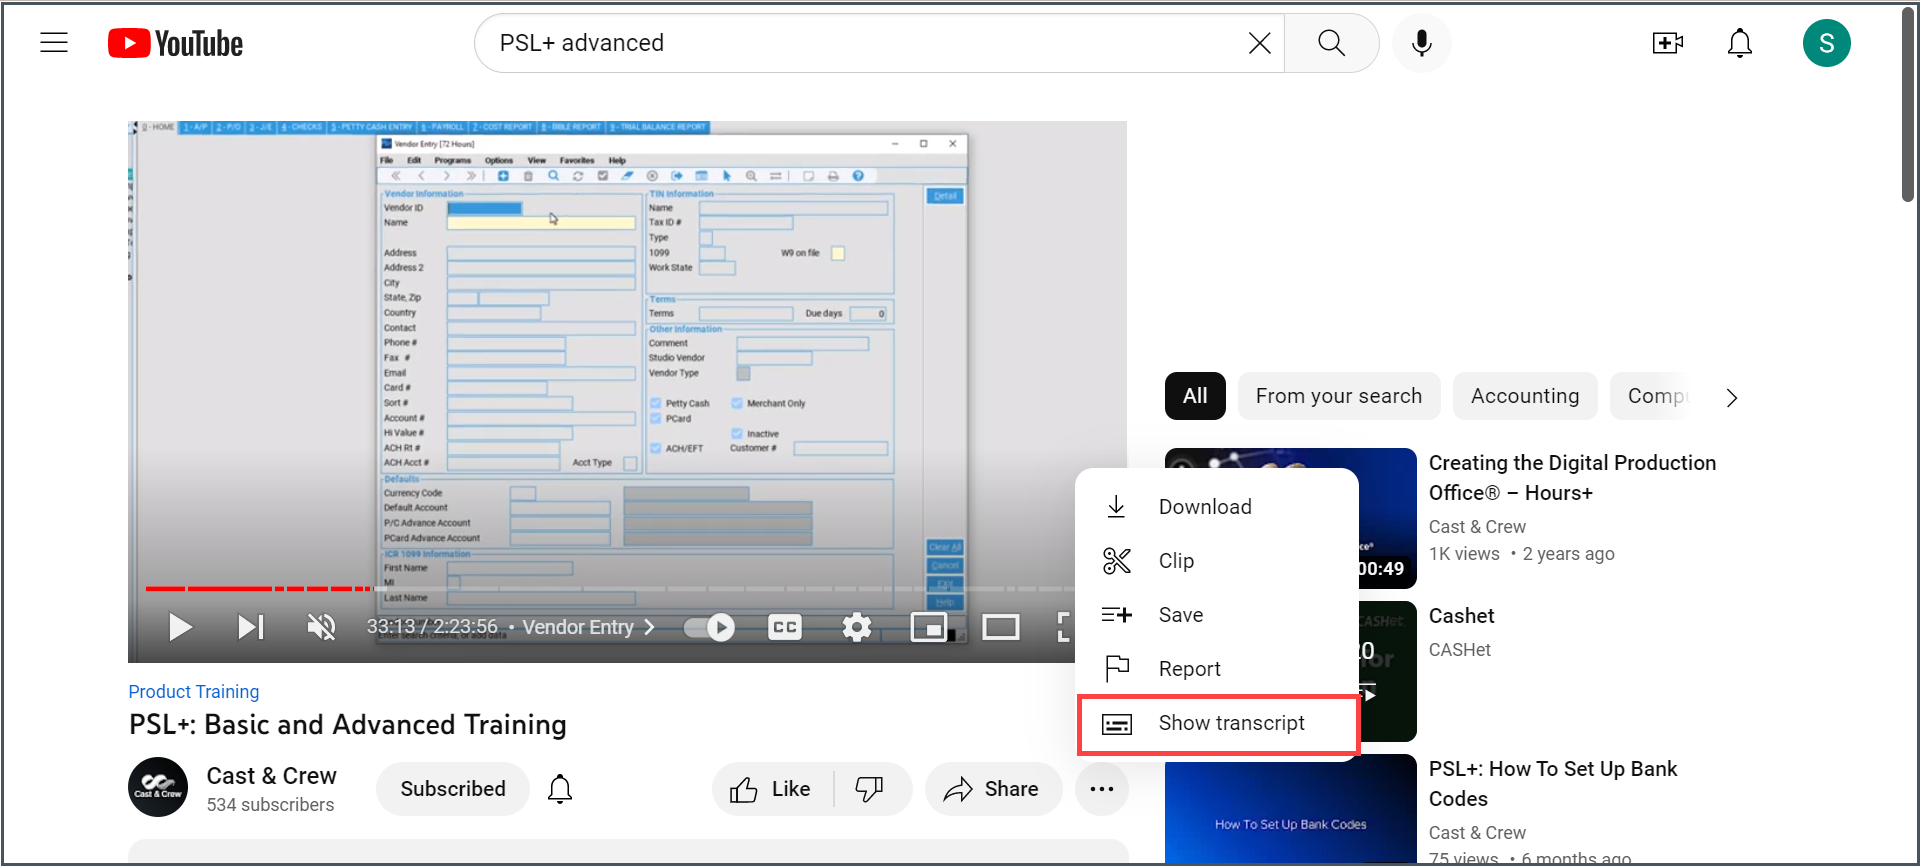Dislike the video
Image resolution: width=1920 pixels, height=866 pixels.
click(870, 789)
